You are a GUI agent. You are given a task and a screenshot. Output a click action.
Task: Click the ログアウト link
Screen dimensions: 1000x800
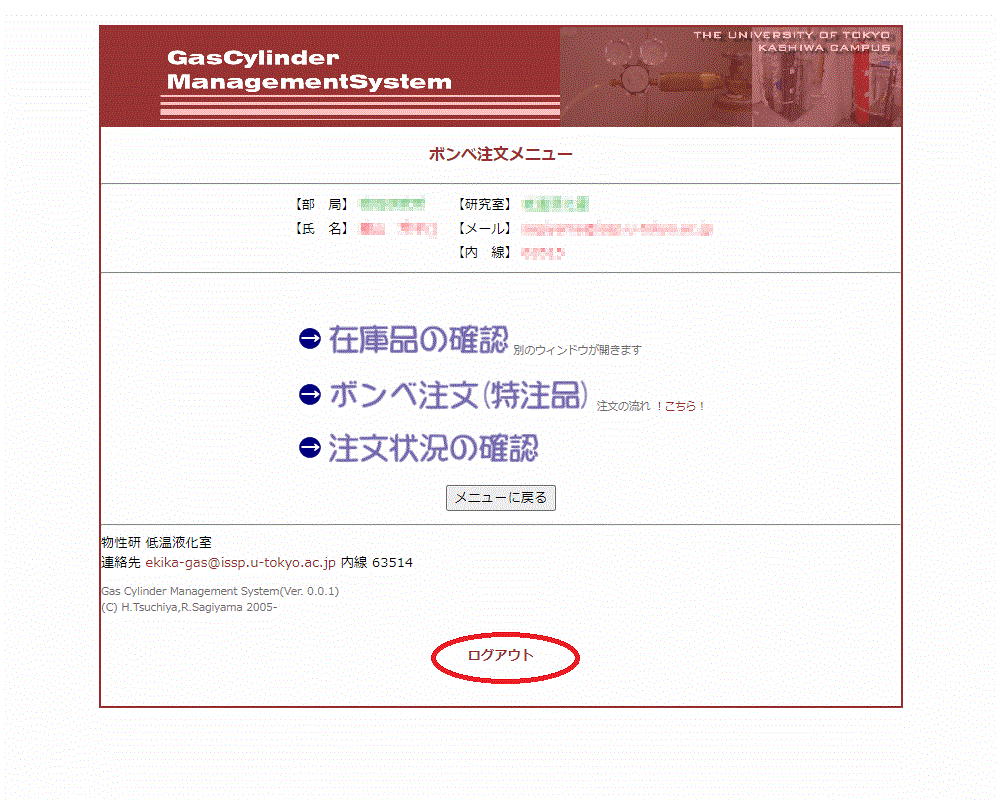pyautogui.click(x=501, y=655)
